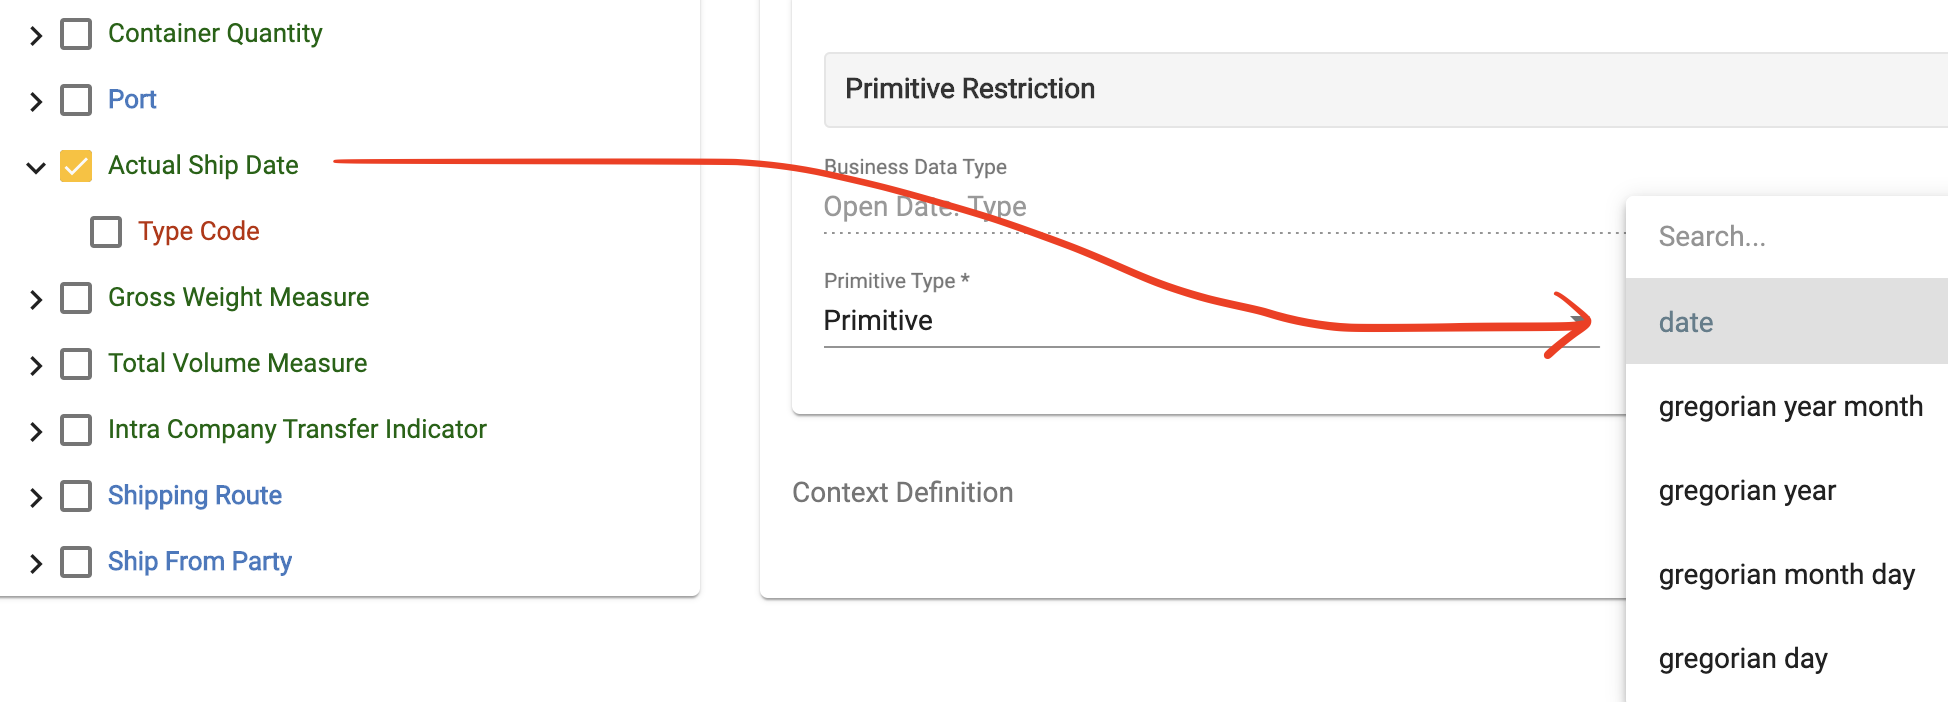The height and width of the screenshot is (702, 1948).
Task: Select "date" from the type list
Action: pos(1686,322)
